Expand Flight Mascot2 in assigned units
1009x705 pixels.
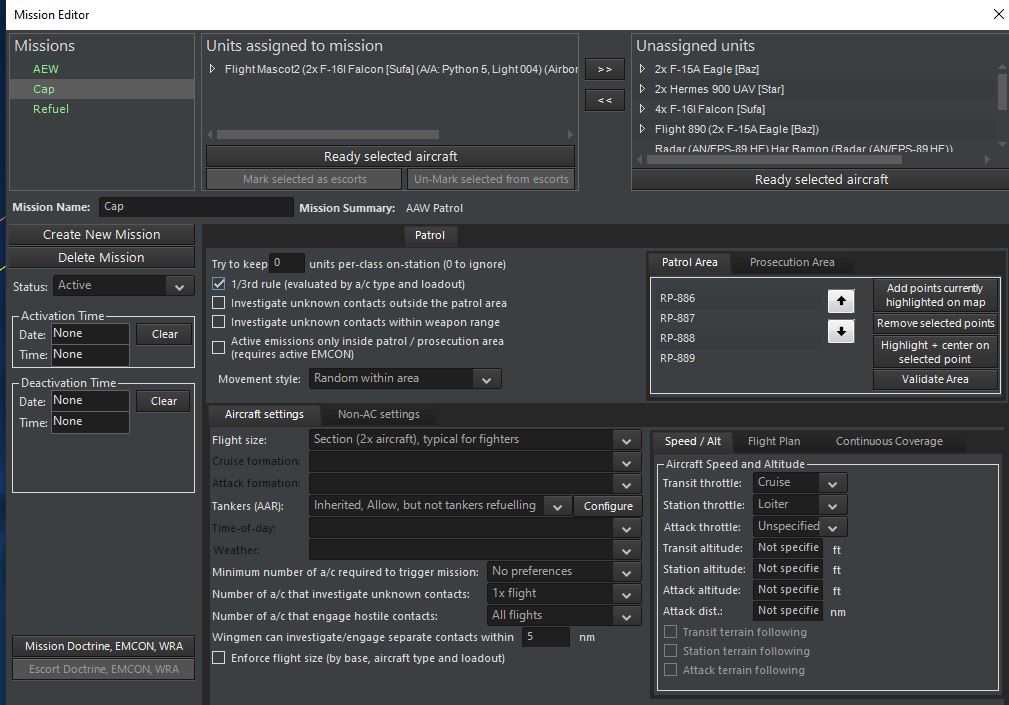(x=212, y=69)
